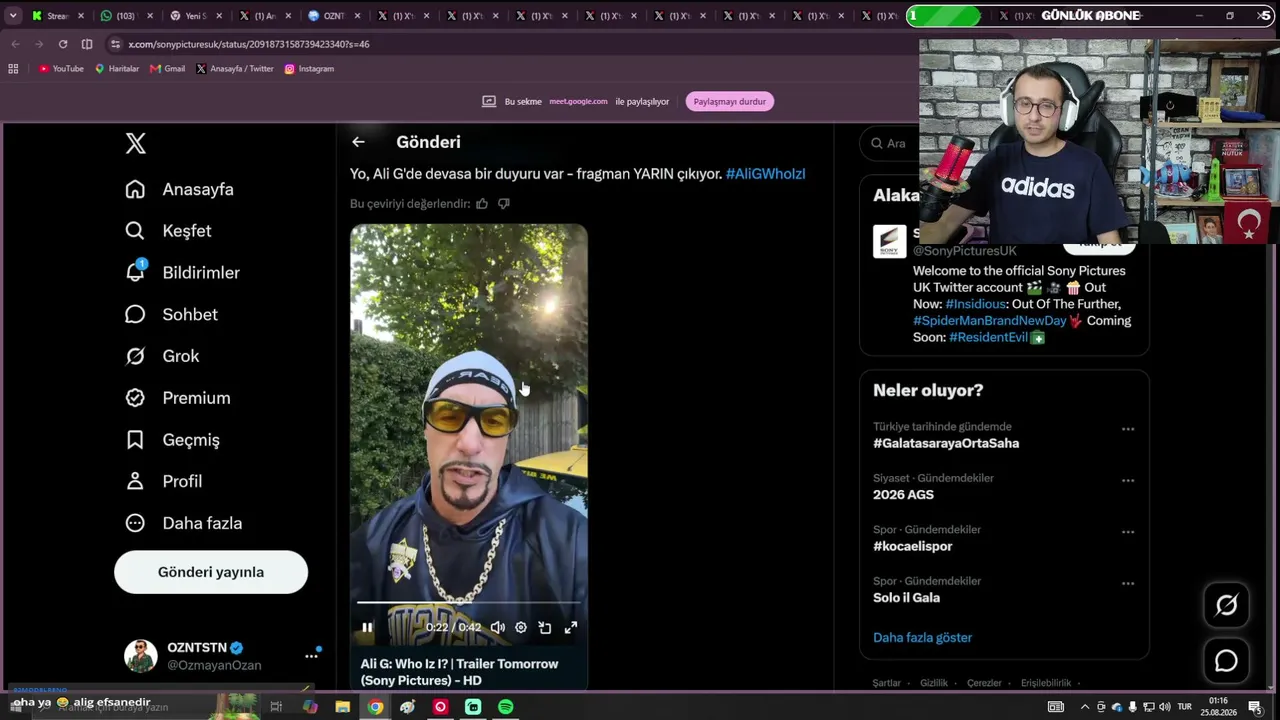The width and height of the screenshot is (1280, 720).
Task: Click the browser back arrow
Action: pyautogui.click(x=15, y=44)
